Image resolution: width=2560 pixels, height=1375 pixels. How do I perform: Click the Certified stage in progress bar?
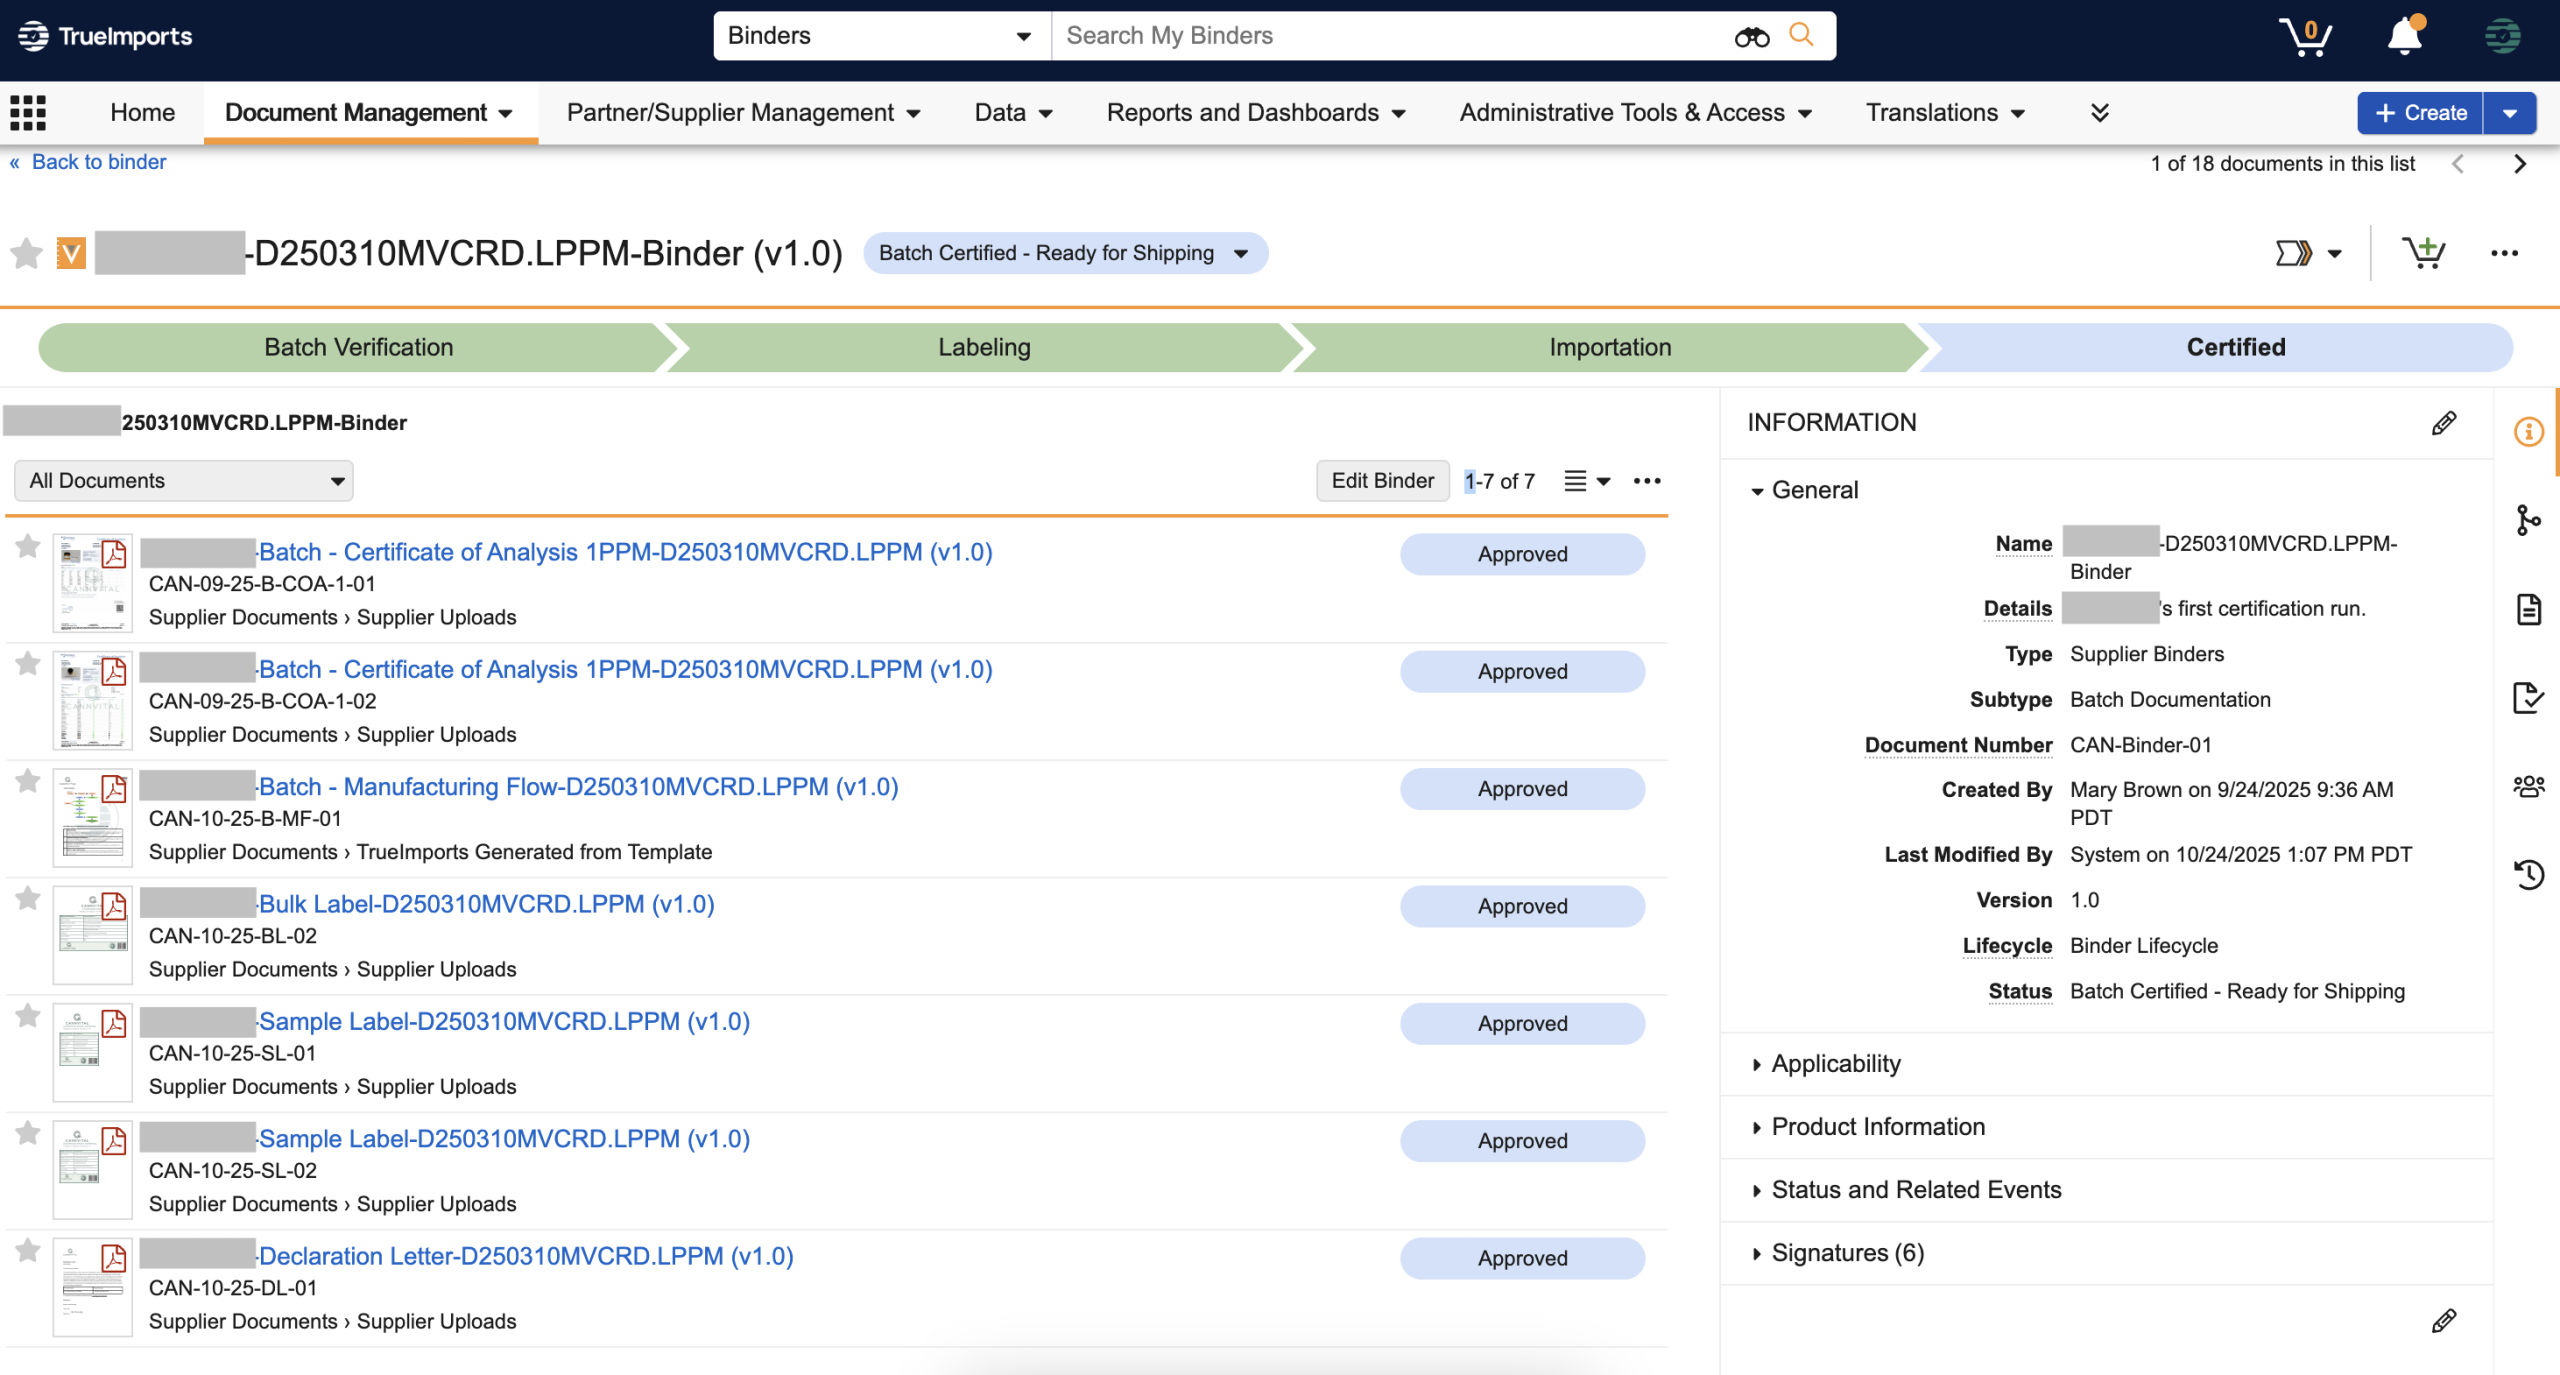point(2235,347)
